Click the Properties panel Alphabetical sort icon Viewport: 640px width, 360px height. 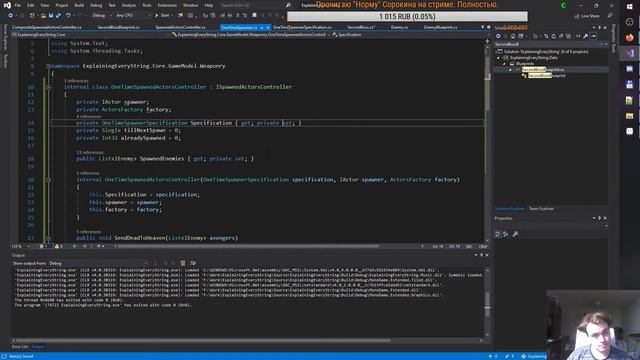506,234
